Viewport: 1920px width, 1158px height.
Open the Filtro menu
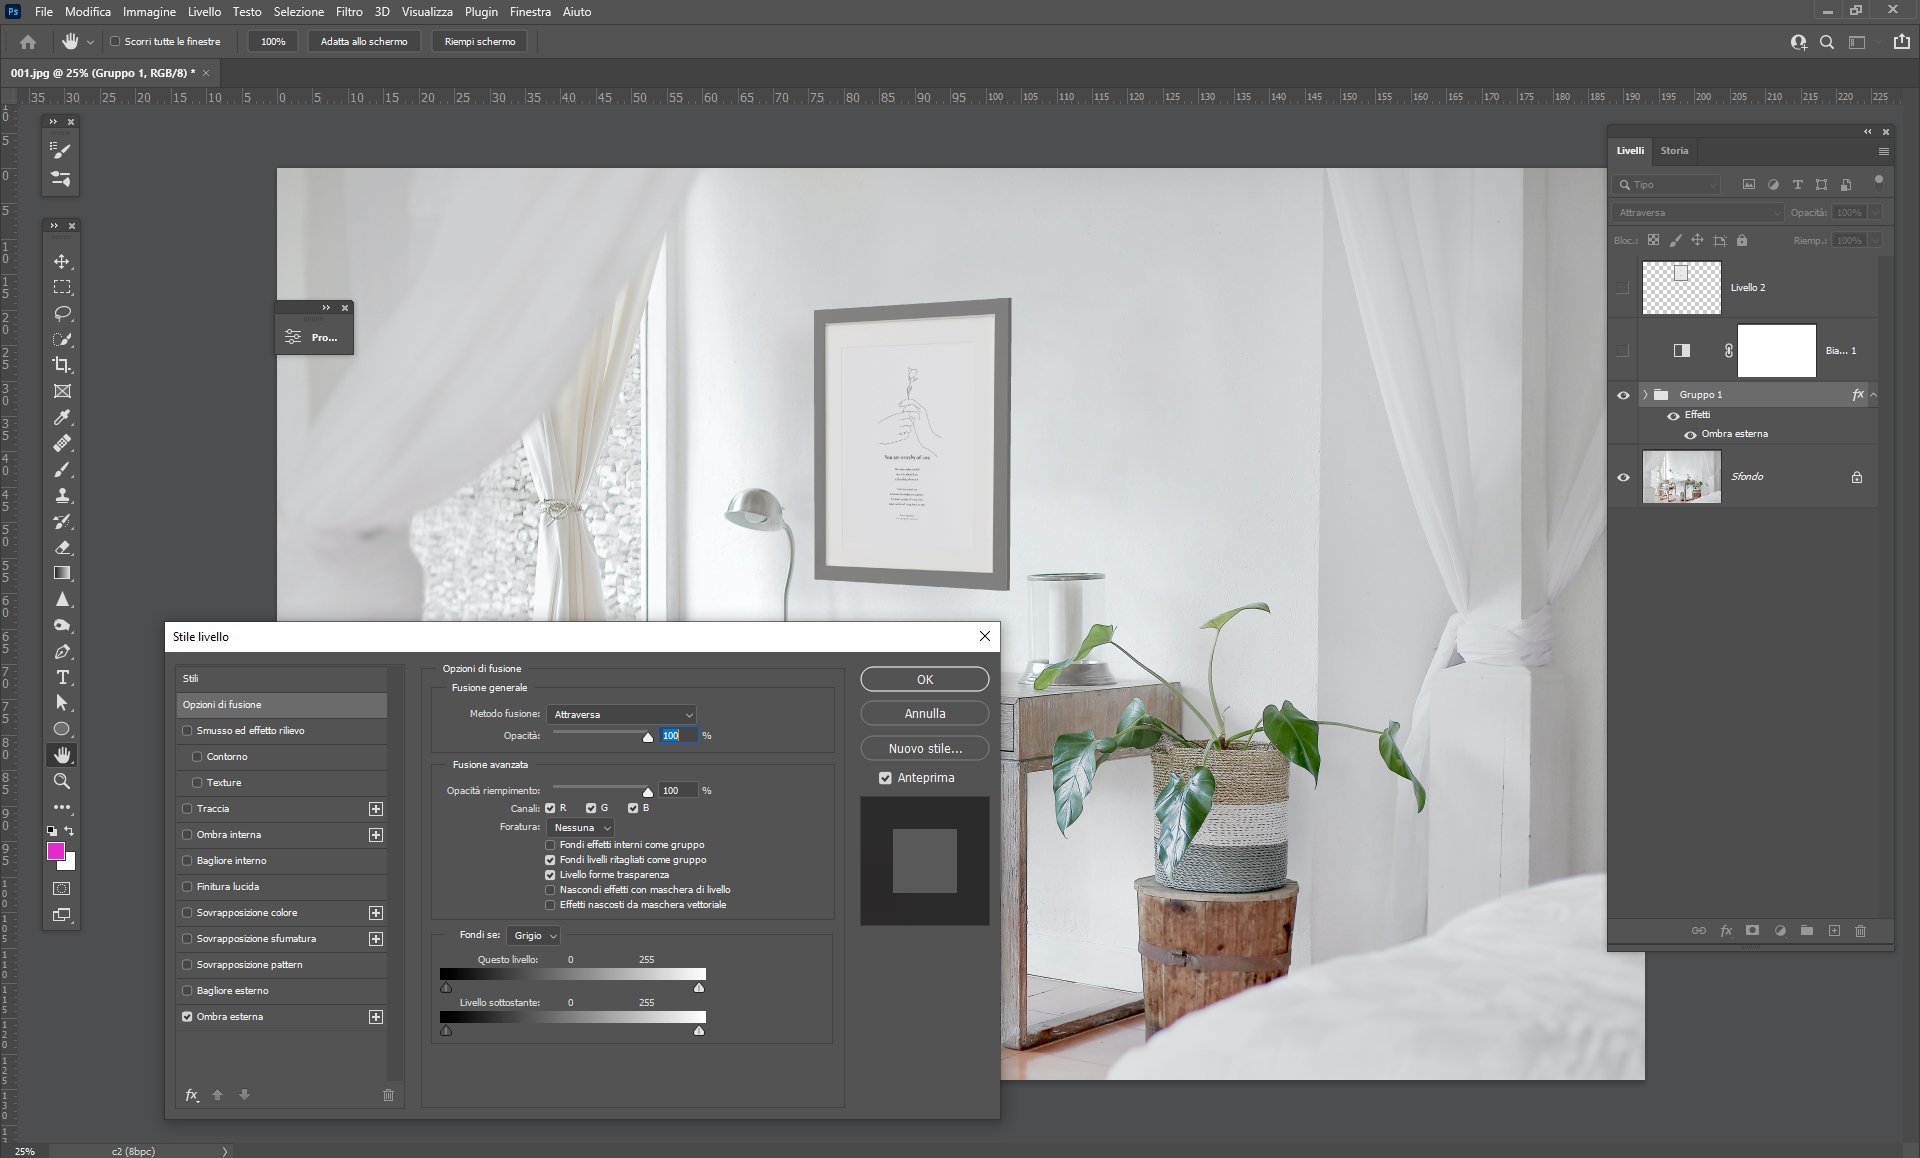click(x=349, y=12)
